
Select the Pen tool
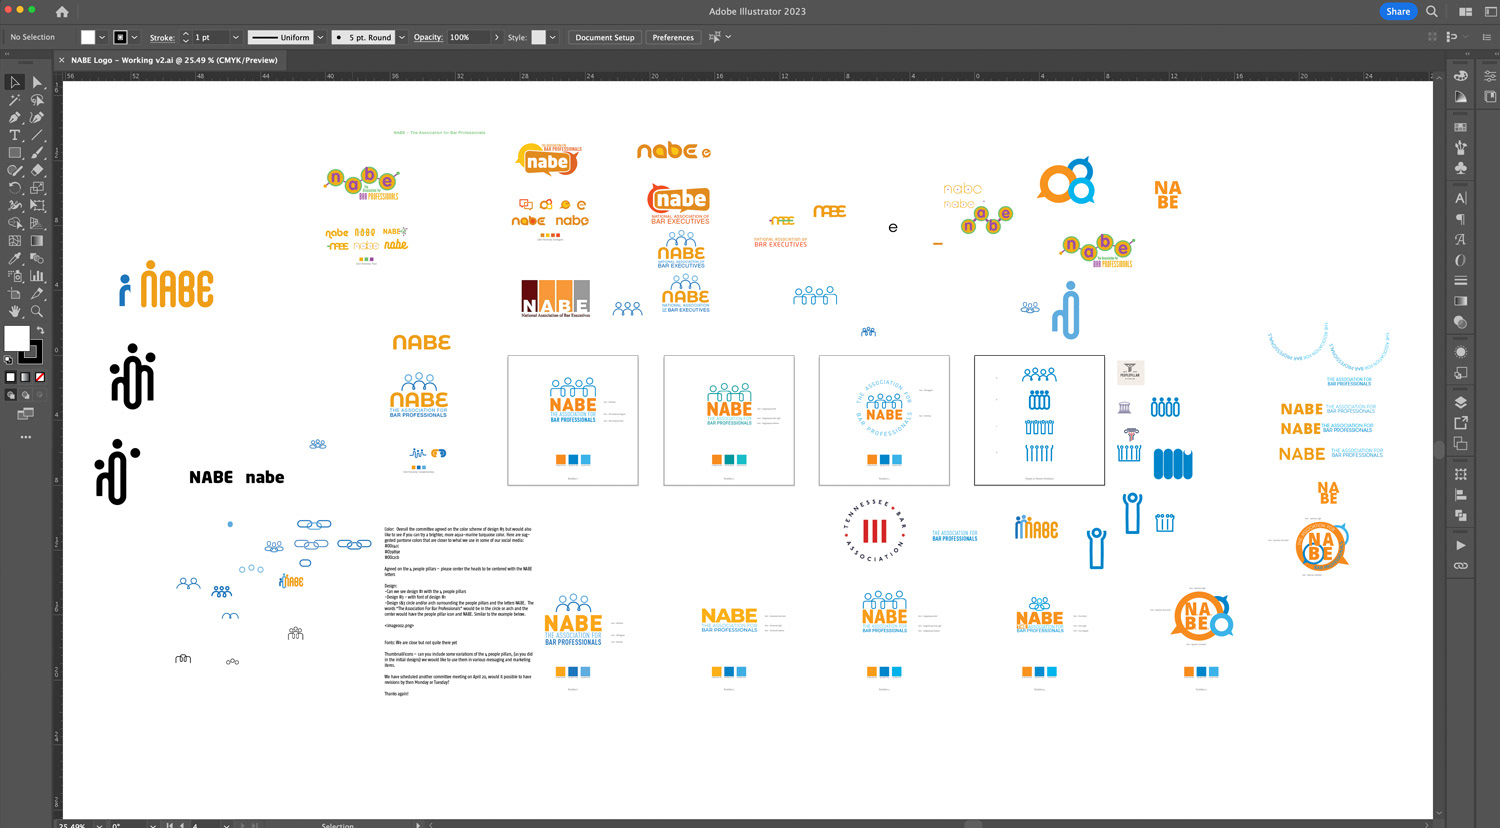pyautogui.click(x=15, y=118)
